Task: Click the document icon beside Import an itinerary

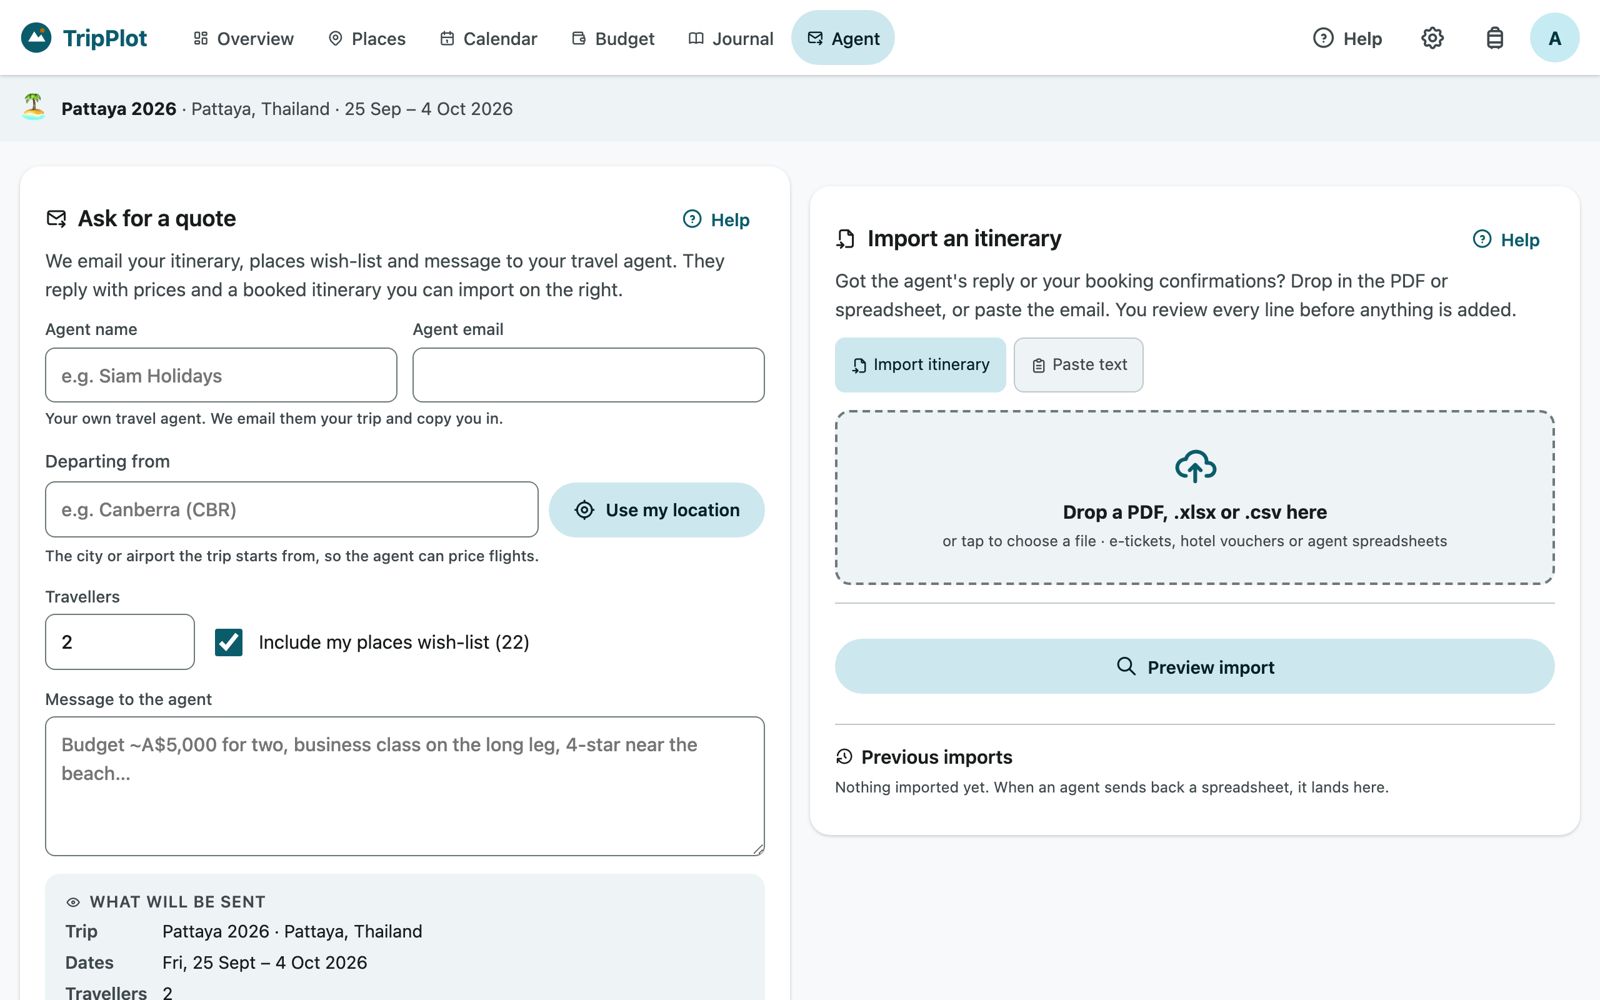Action: coord(846,239)
